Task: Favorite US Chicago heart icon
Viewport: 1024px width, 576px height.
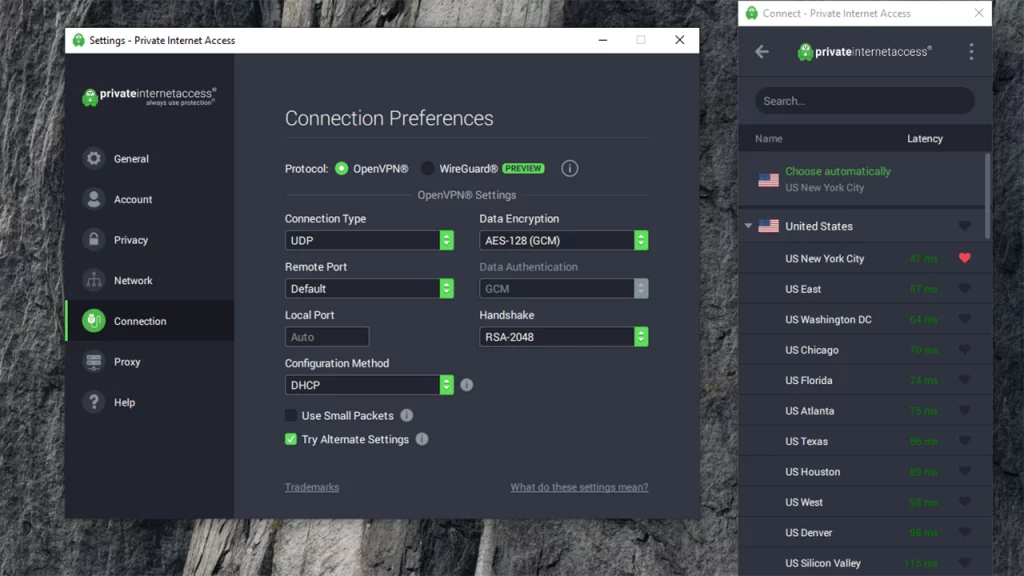Action: [x=965, y=349]
